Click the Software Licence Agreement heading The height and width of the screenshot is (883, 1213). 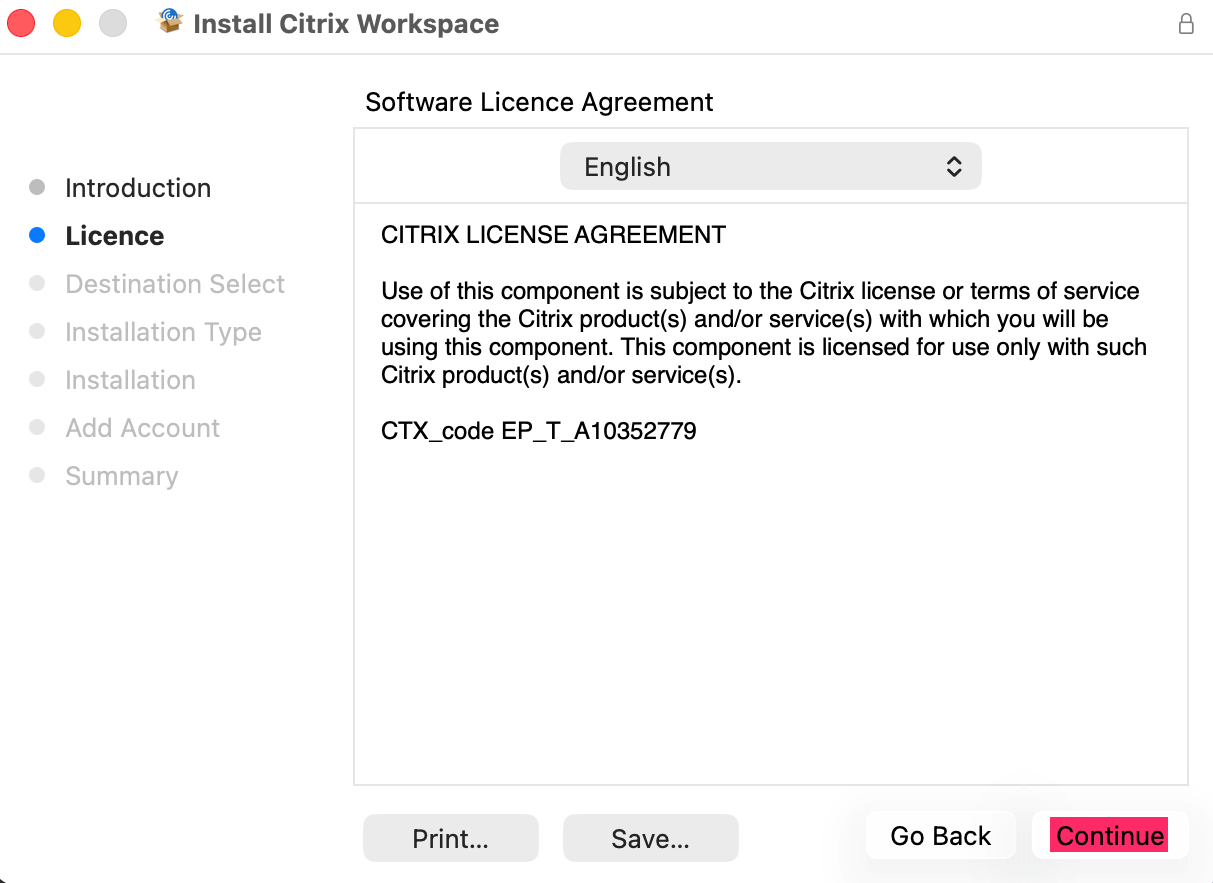tap(539, 102)
